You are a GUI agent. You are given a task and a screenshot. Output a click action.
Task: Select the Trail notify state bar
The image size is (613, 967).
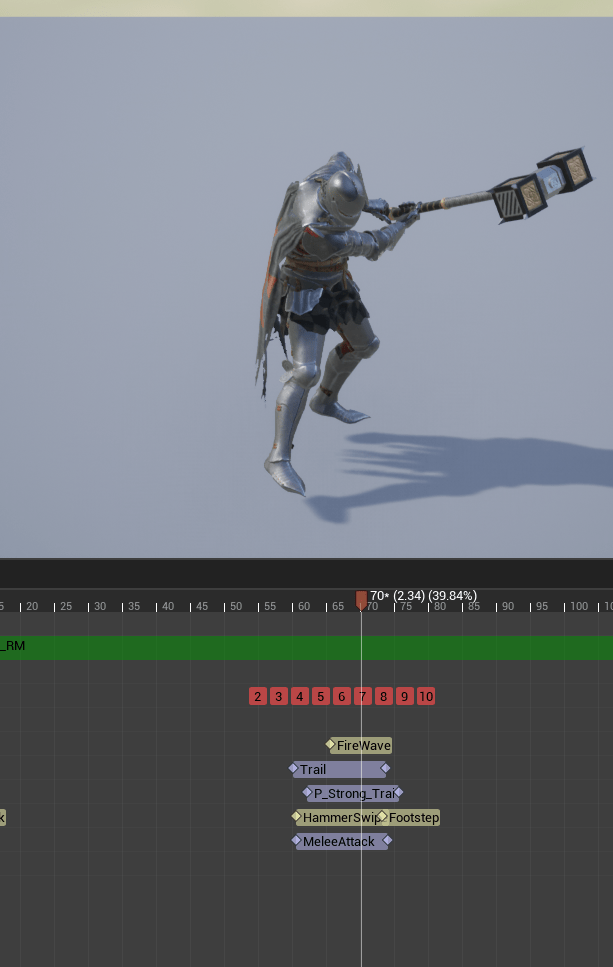click(x=338, y=769)
